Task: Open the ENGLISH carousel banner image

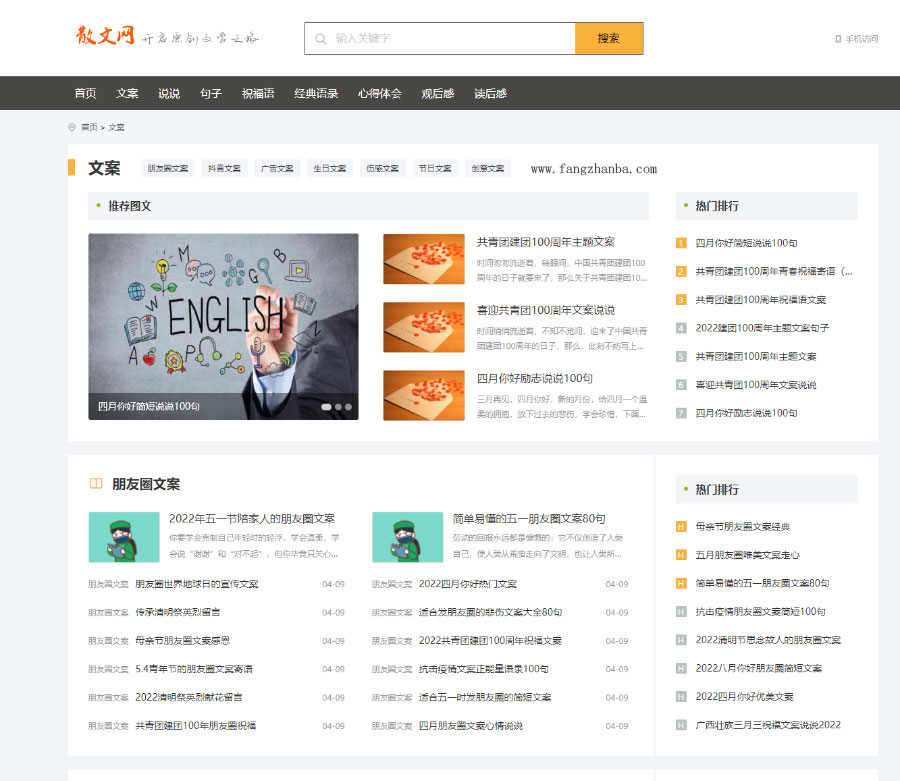Action: click(223, 326)
